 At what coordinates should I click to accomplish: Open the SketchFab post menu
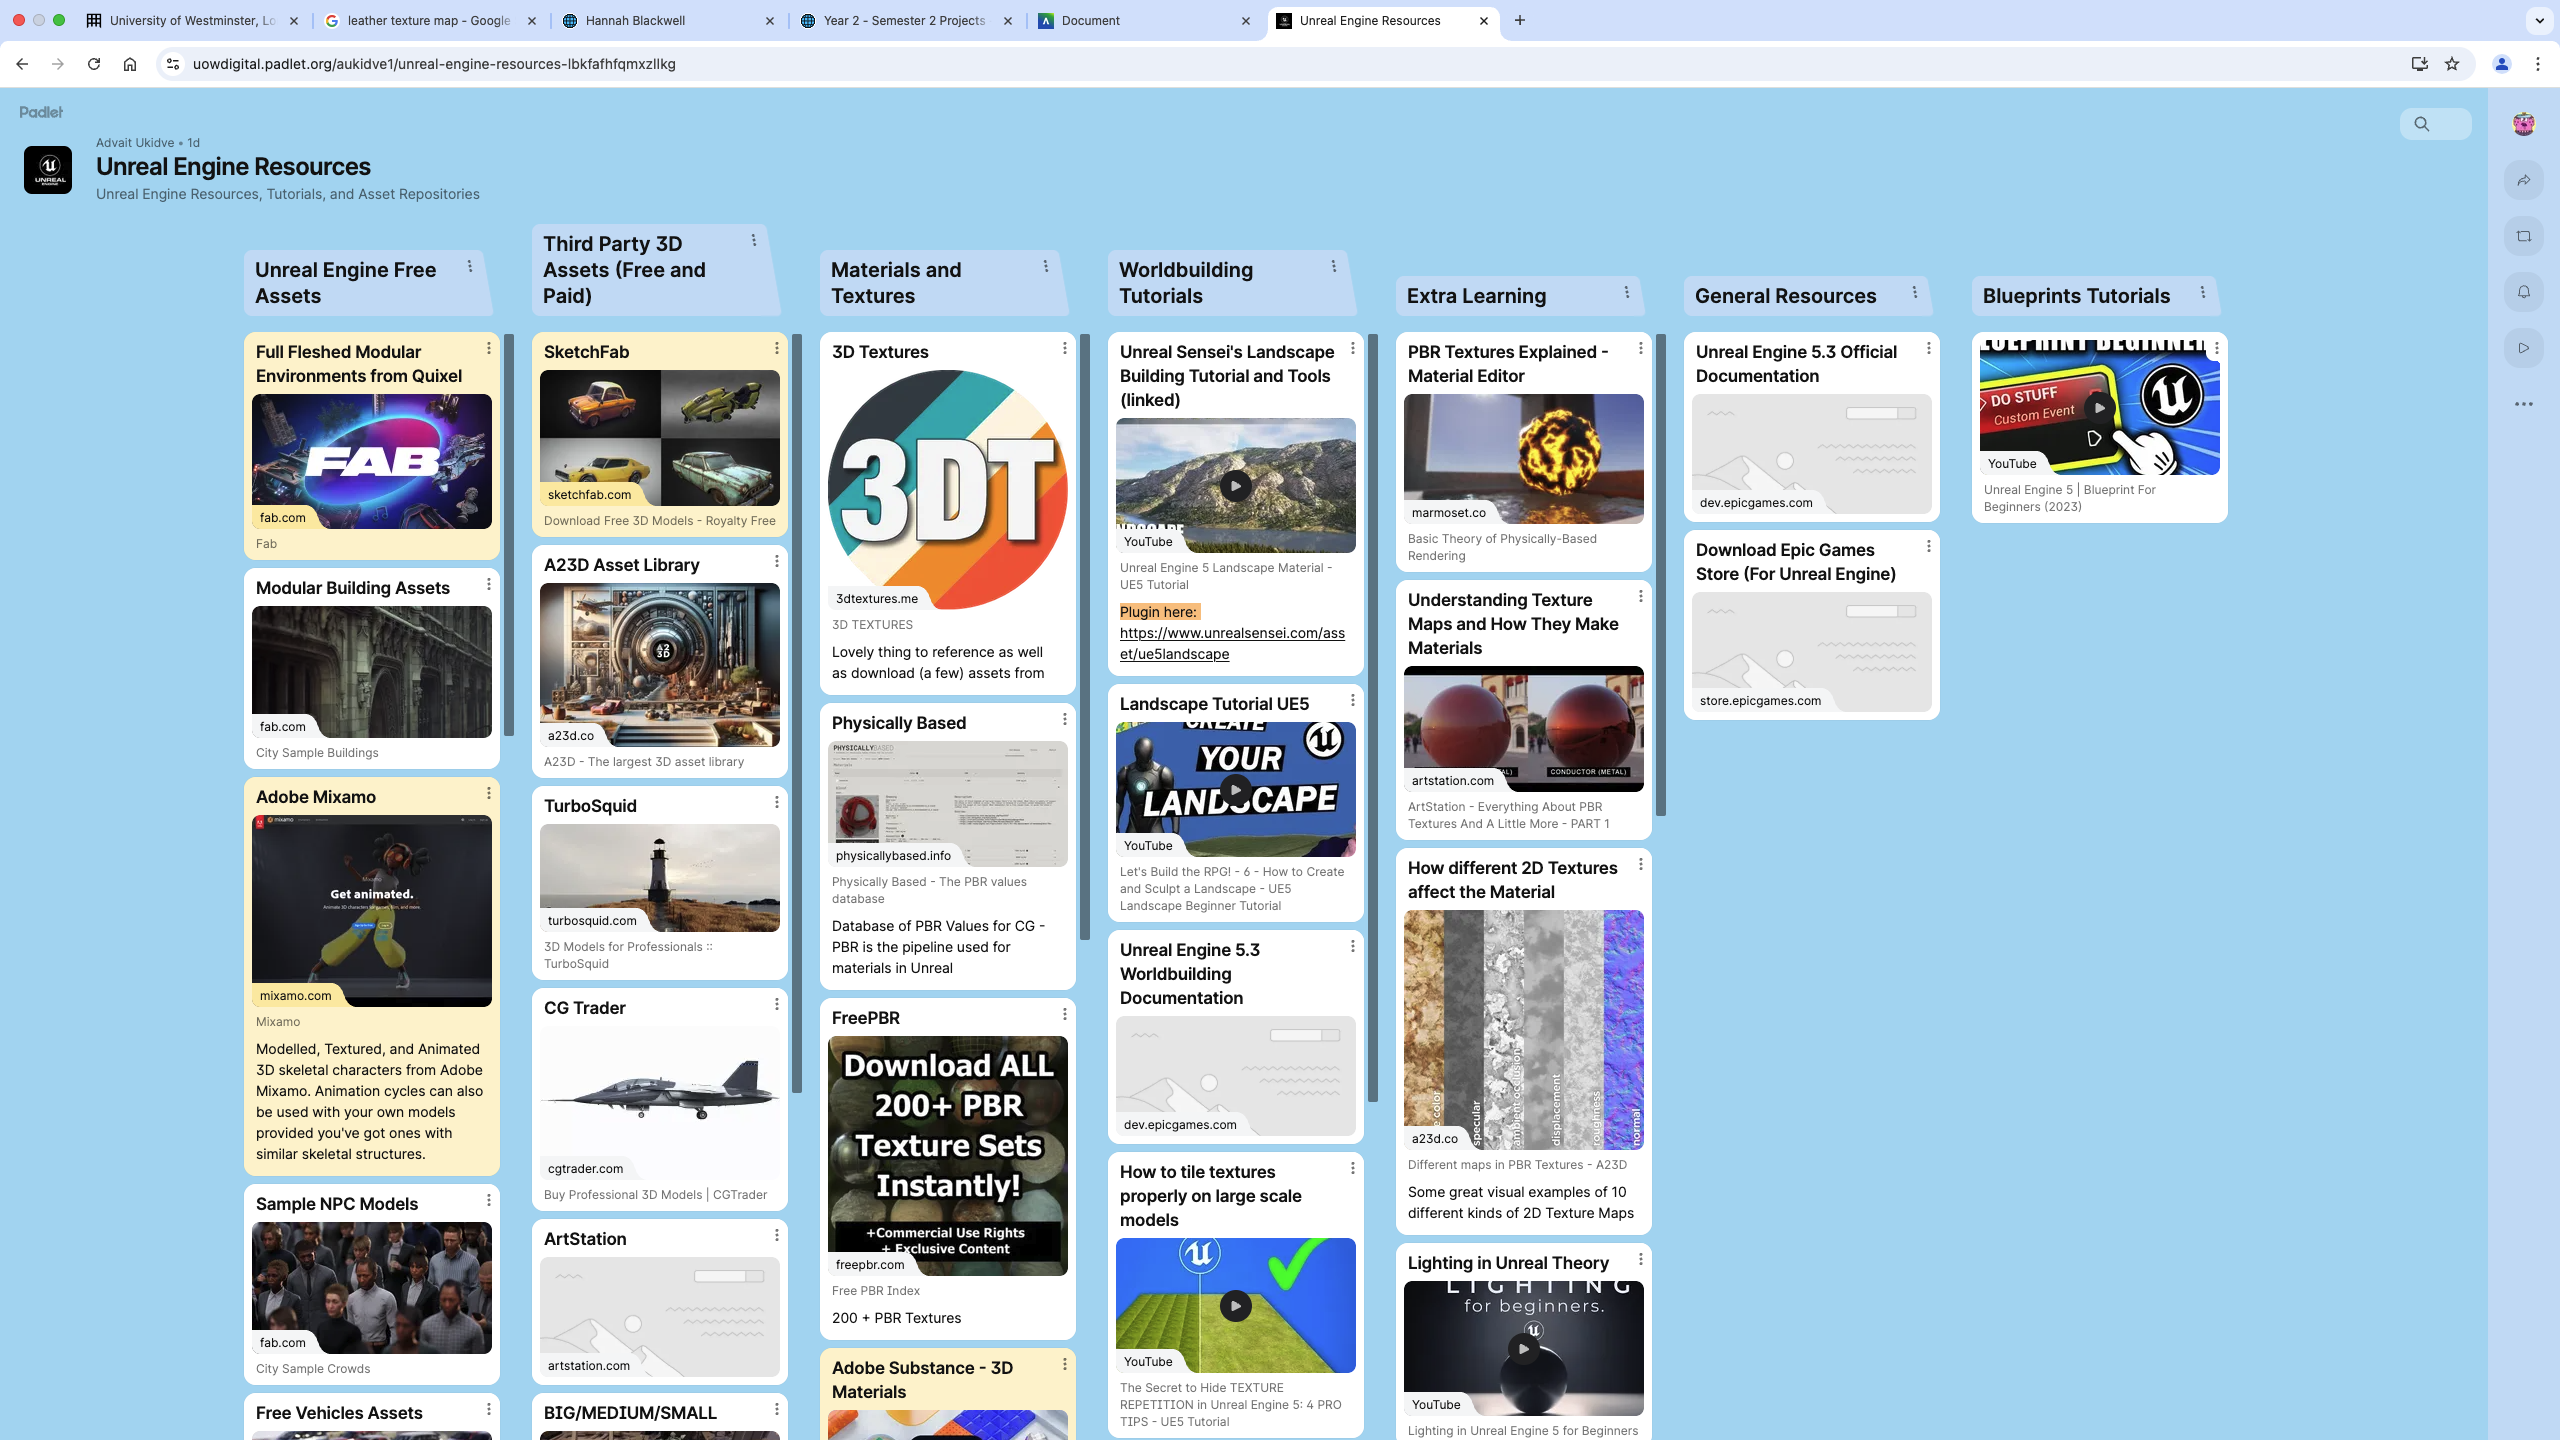(777, 348)
